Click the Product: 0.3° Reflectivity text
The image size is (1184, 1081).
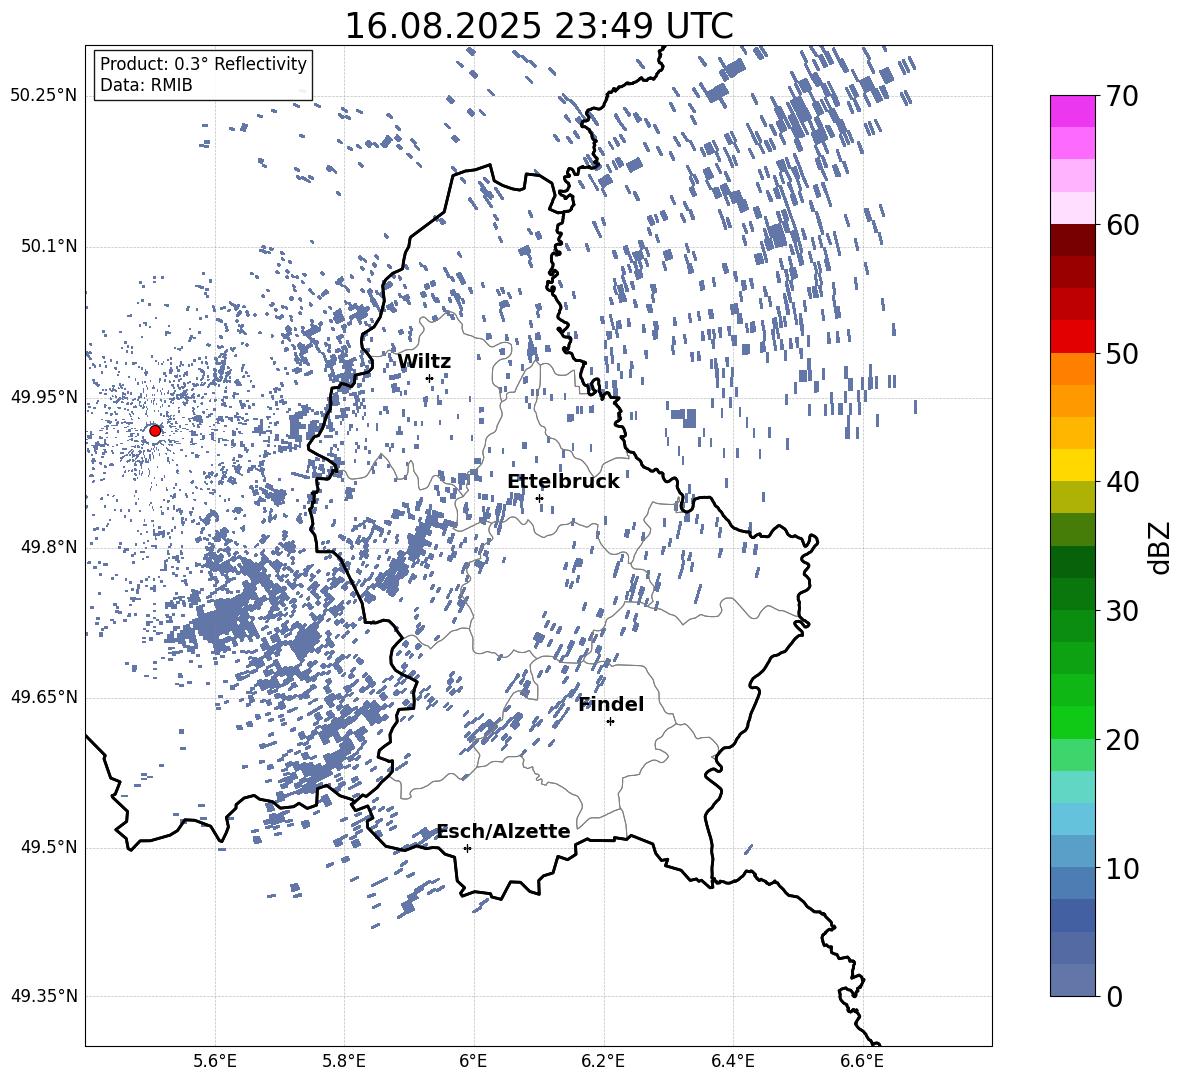(203, 63)
